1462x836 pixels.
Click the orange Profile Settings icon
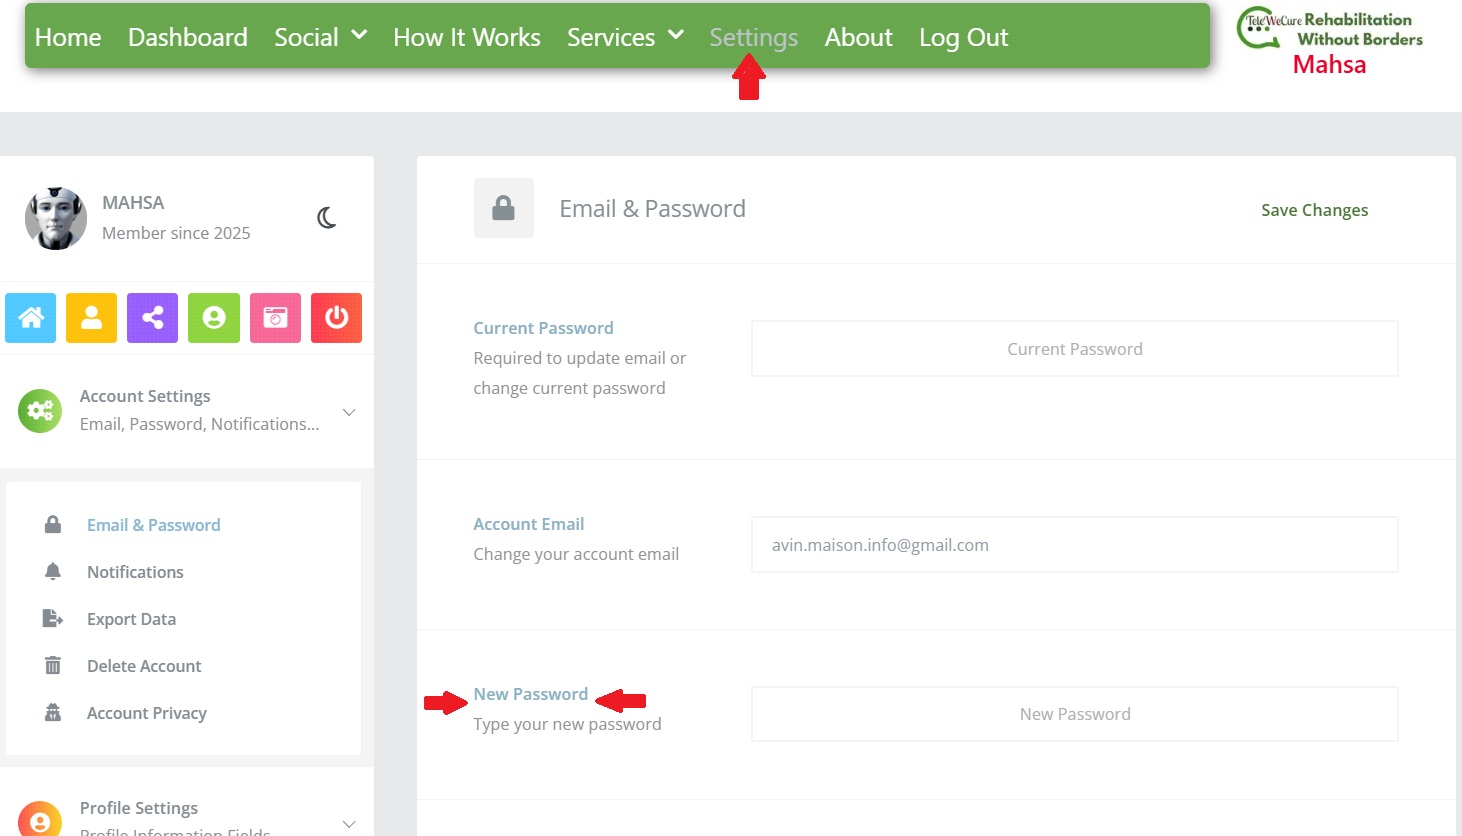click(x=40, y=822)
